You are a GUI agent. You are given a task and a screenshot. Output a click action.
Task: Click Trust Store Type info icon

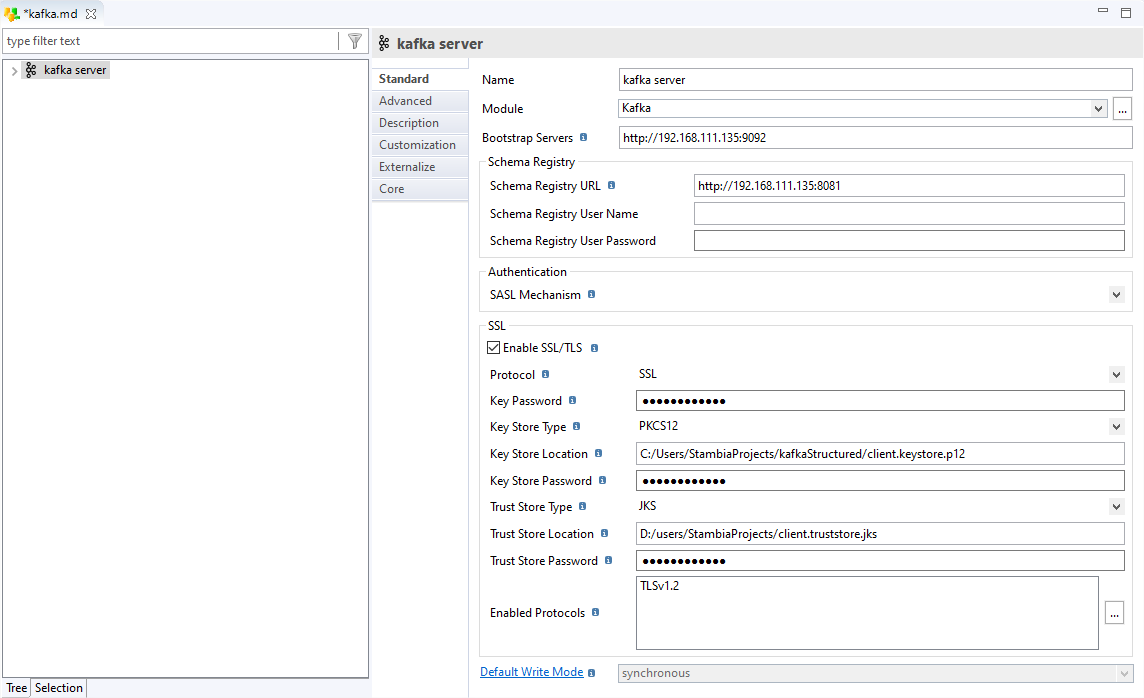pos(582,506)
